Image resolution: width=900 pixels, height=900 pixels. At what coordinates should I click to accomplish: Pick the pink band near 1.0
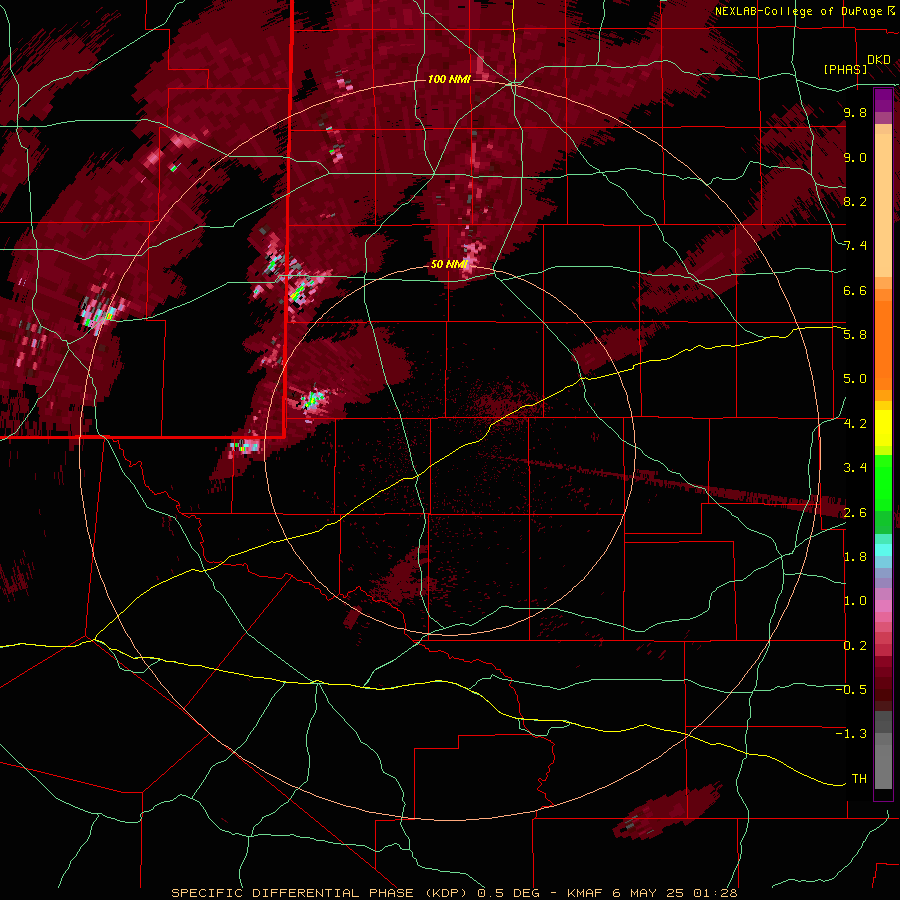[883, 606]
